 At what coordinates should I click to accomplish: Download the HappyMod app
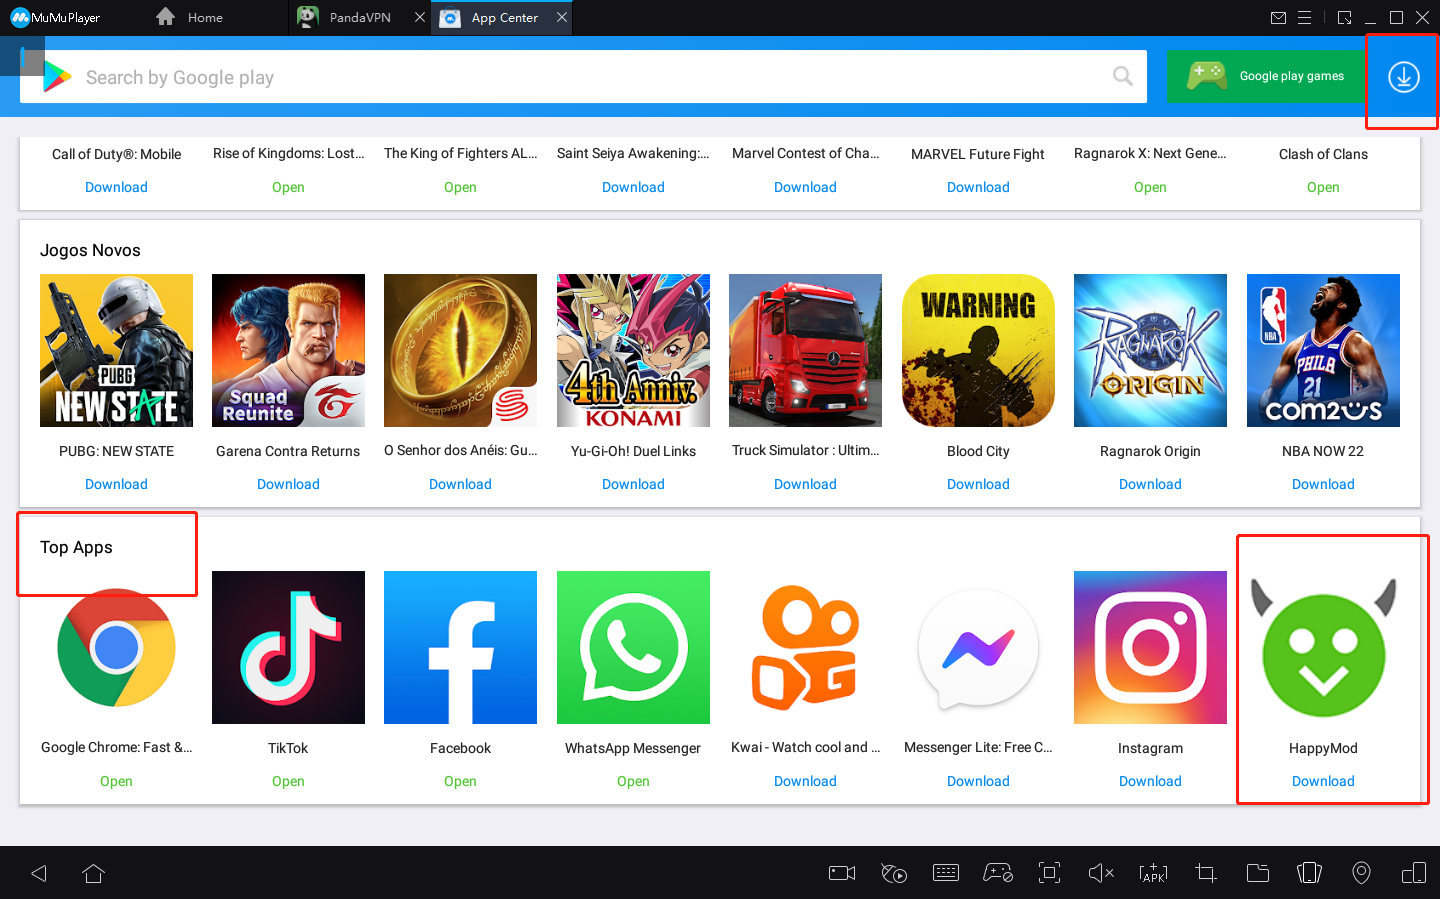coord(1323,780)
